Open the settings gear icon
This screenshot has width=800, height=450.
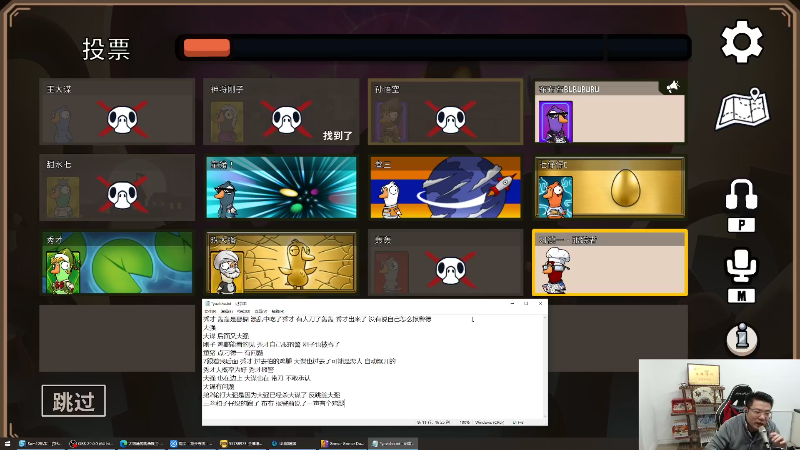point(742,42)
